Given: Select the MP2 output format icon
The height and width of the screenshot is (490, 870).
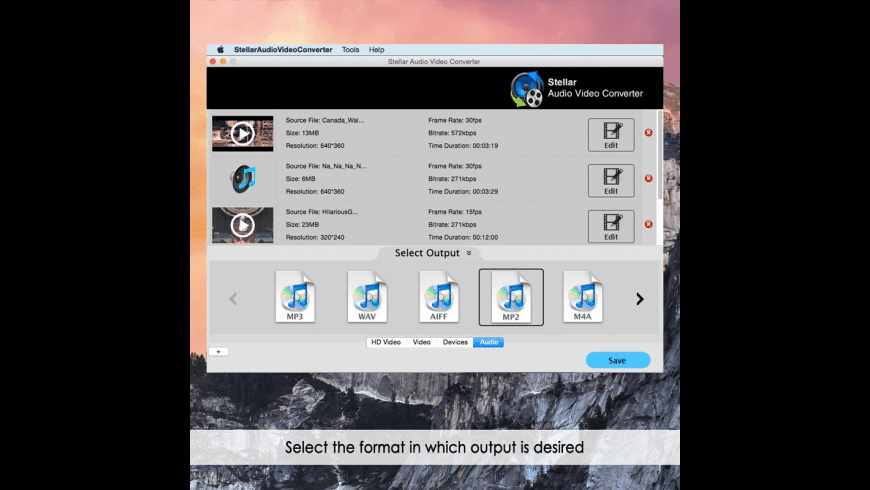Looking at the screenshot, I should [511, 297].
